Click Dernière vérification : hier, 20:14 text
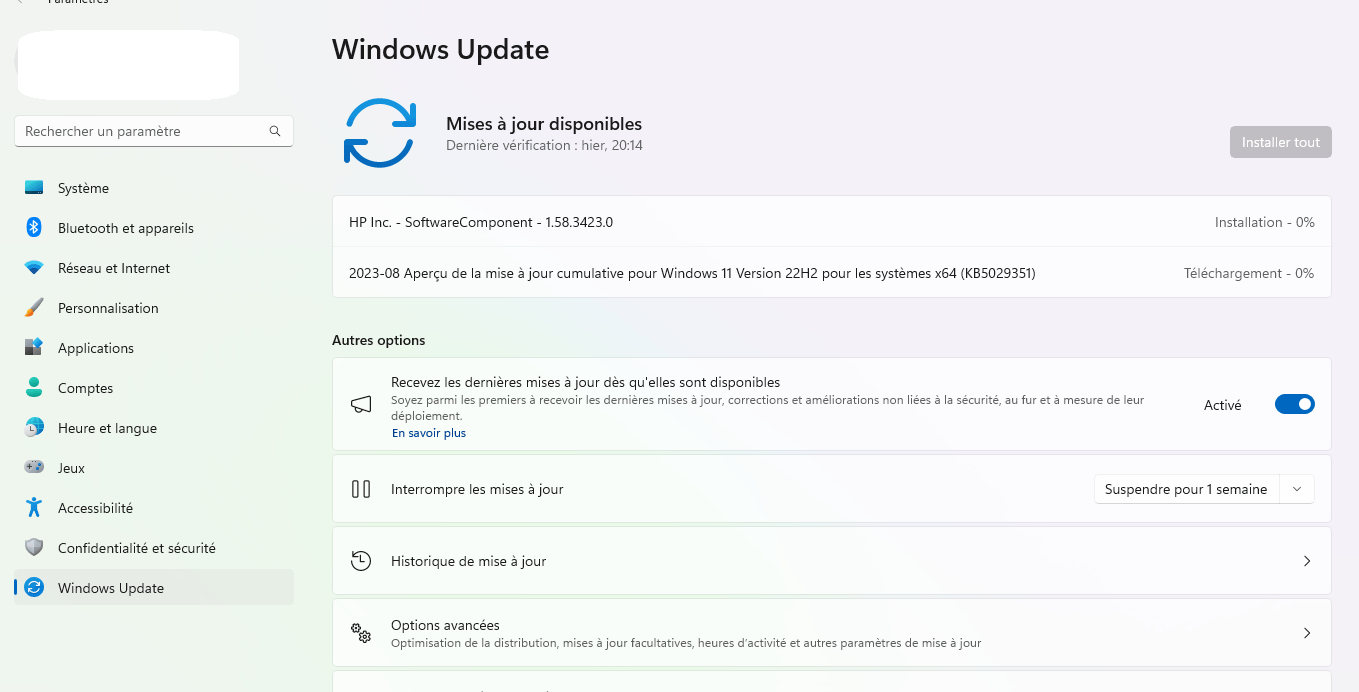This screenshot has height=692, width=1359. tap(544, 145)
